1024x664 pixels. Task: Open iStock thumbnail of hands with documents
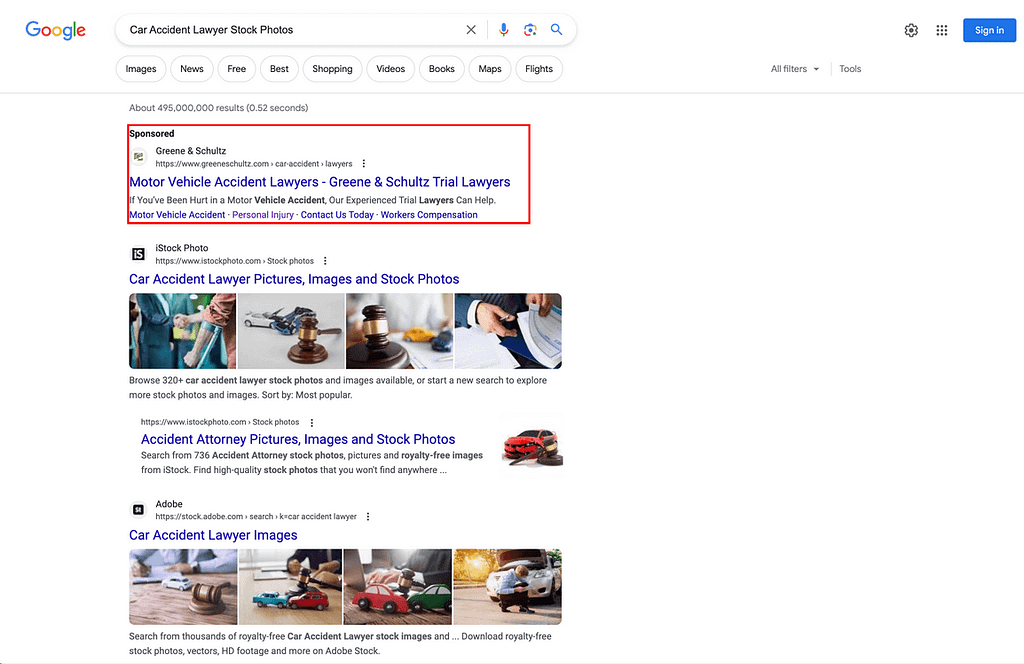click(x=508, y=331)
